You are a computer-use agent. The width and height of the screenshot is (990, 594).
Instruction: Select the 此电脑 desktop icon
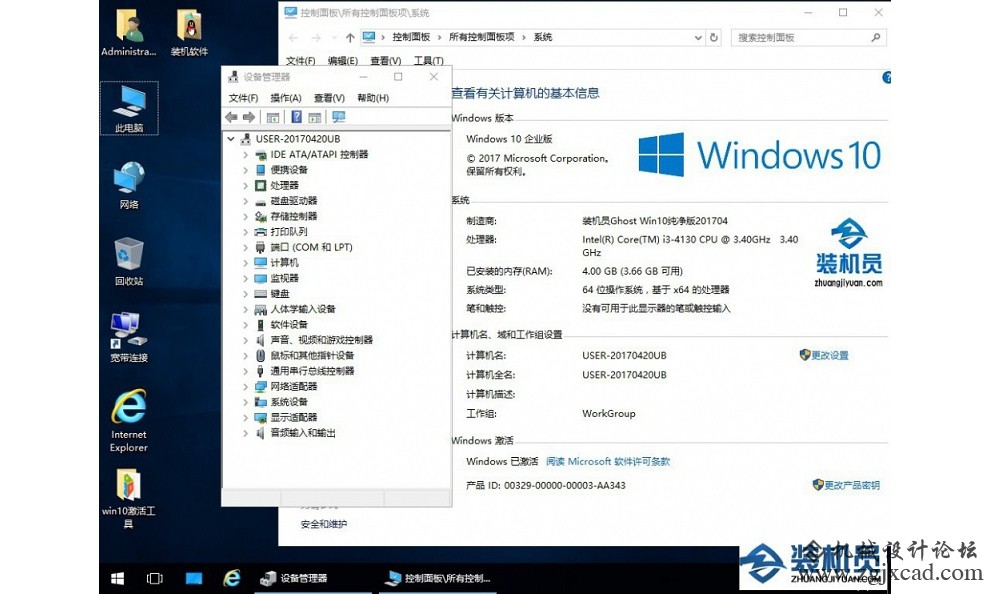click(x=129, y=108)
